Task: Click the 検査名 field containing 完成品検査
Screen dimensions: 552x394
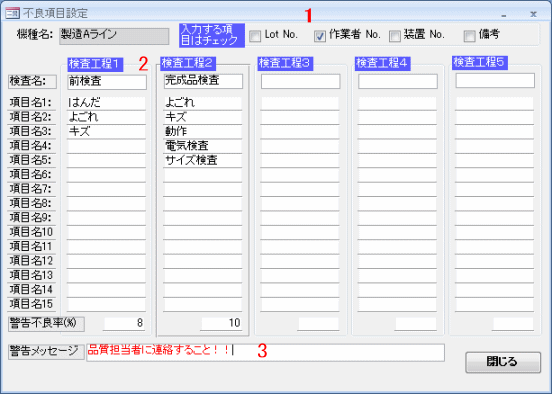Action: point(203,81)
